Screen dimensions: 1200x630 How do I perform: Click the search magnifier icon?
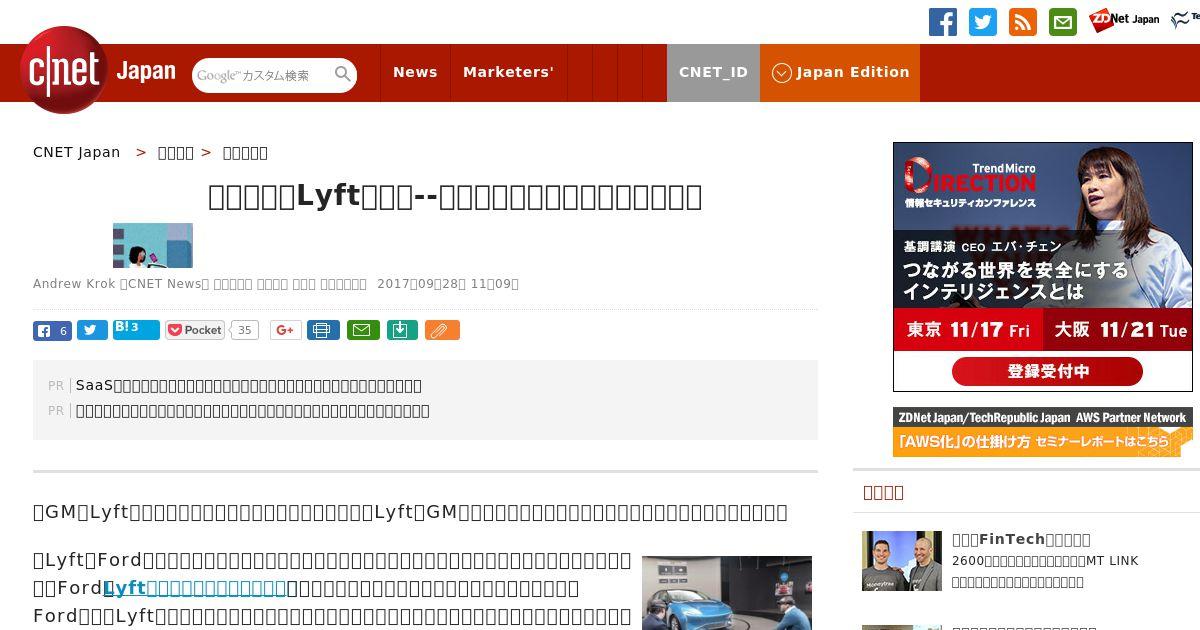[343, 74]
